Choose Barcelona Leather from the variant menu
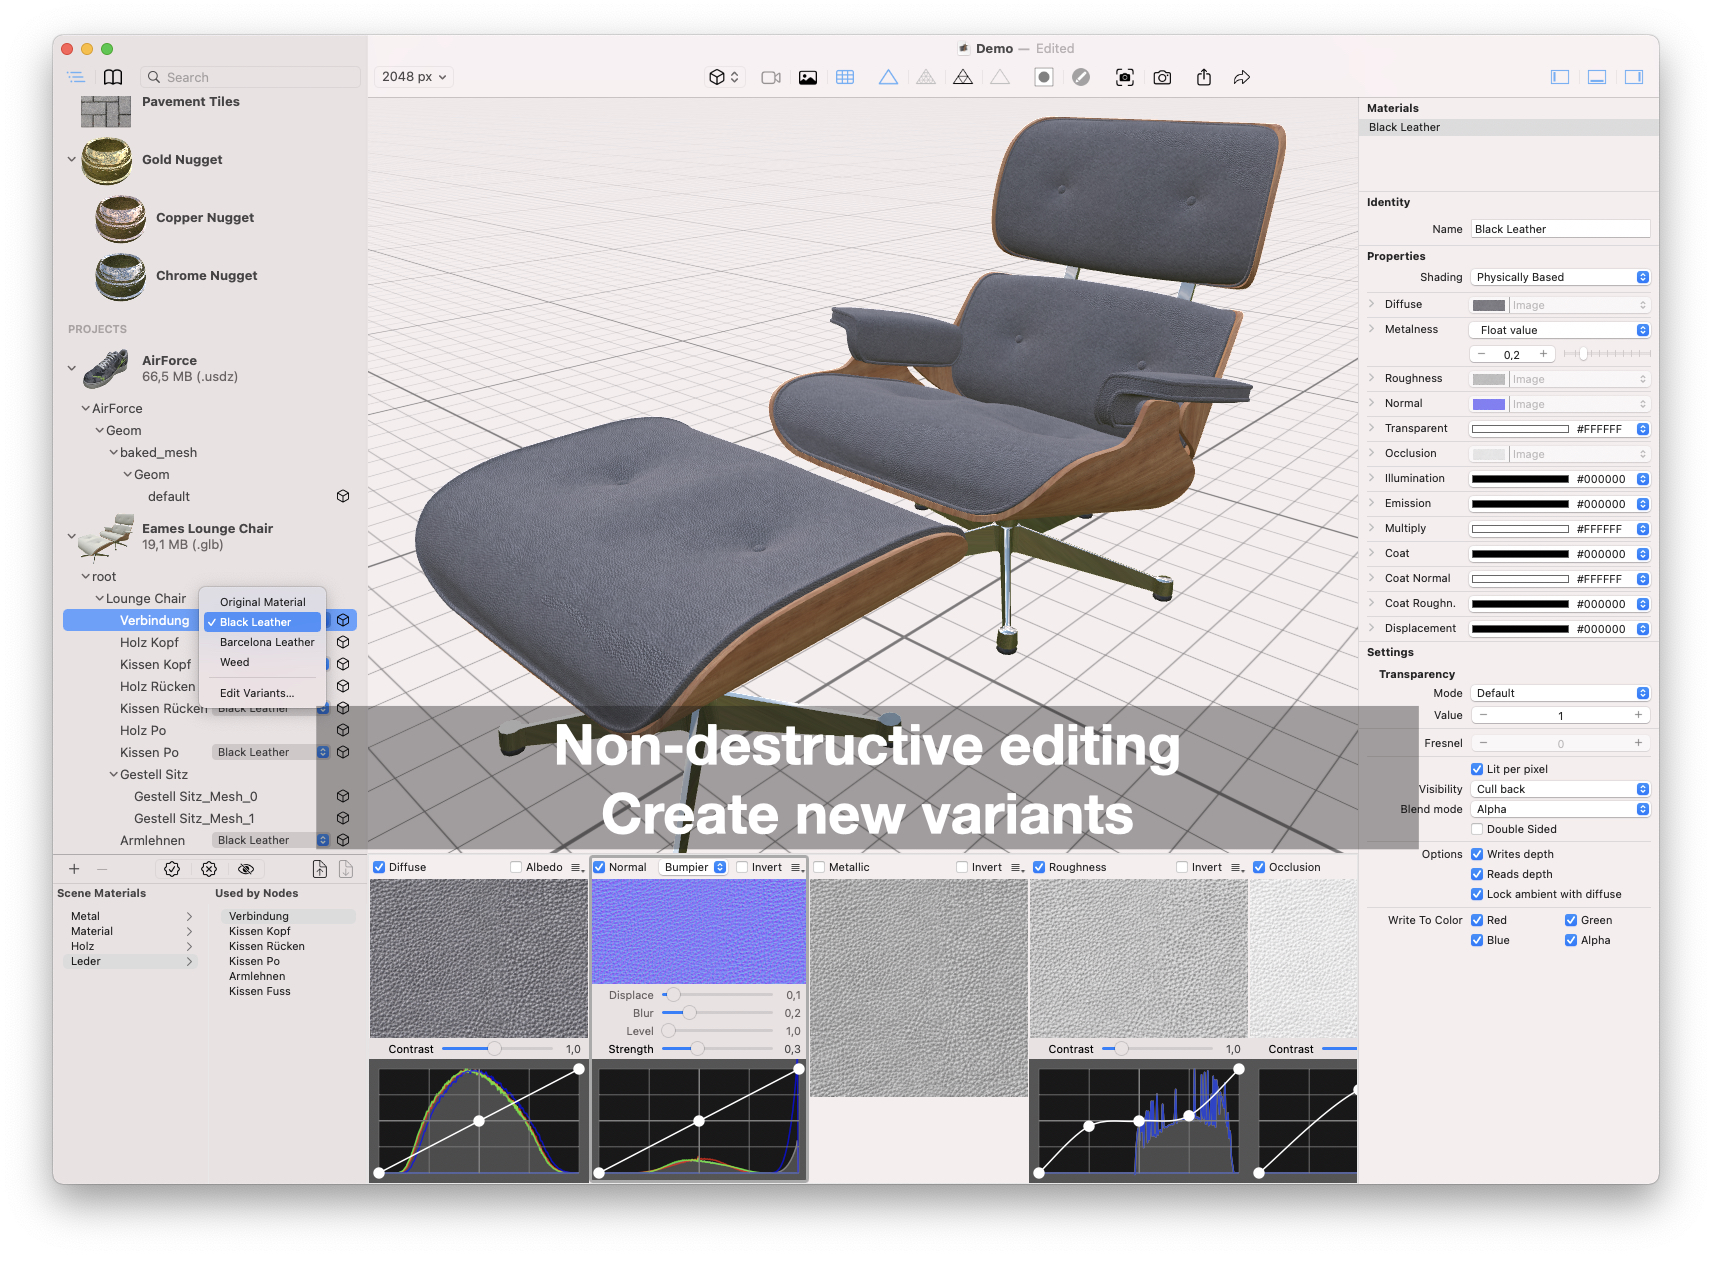Viewport: 1718px width, 1261px height. (x=267, y=641)
